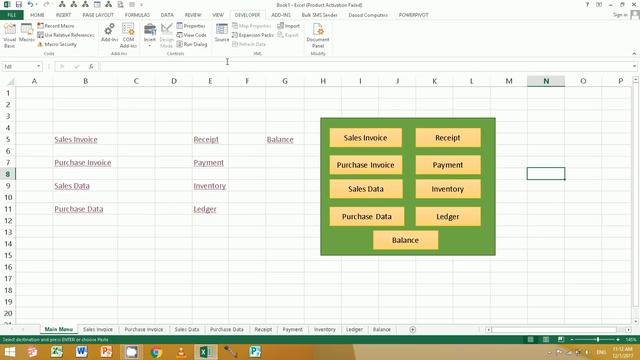Add a new sheet

click(x=412, y=329)
